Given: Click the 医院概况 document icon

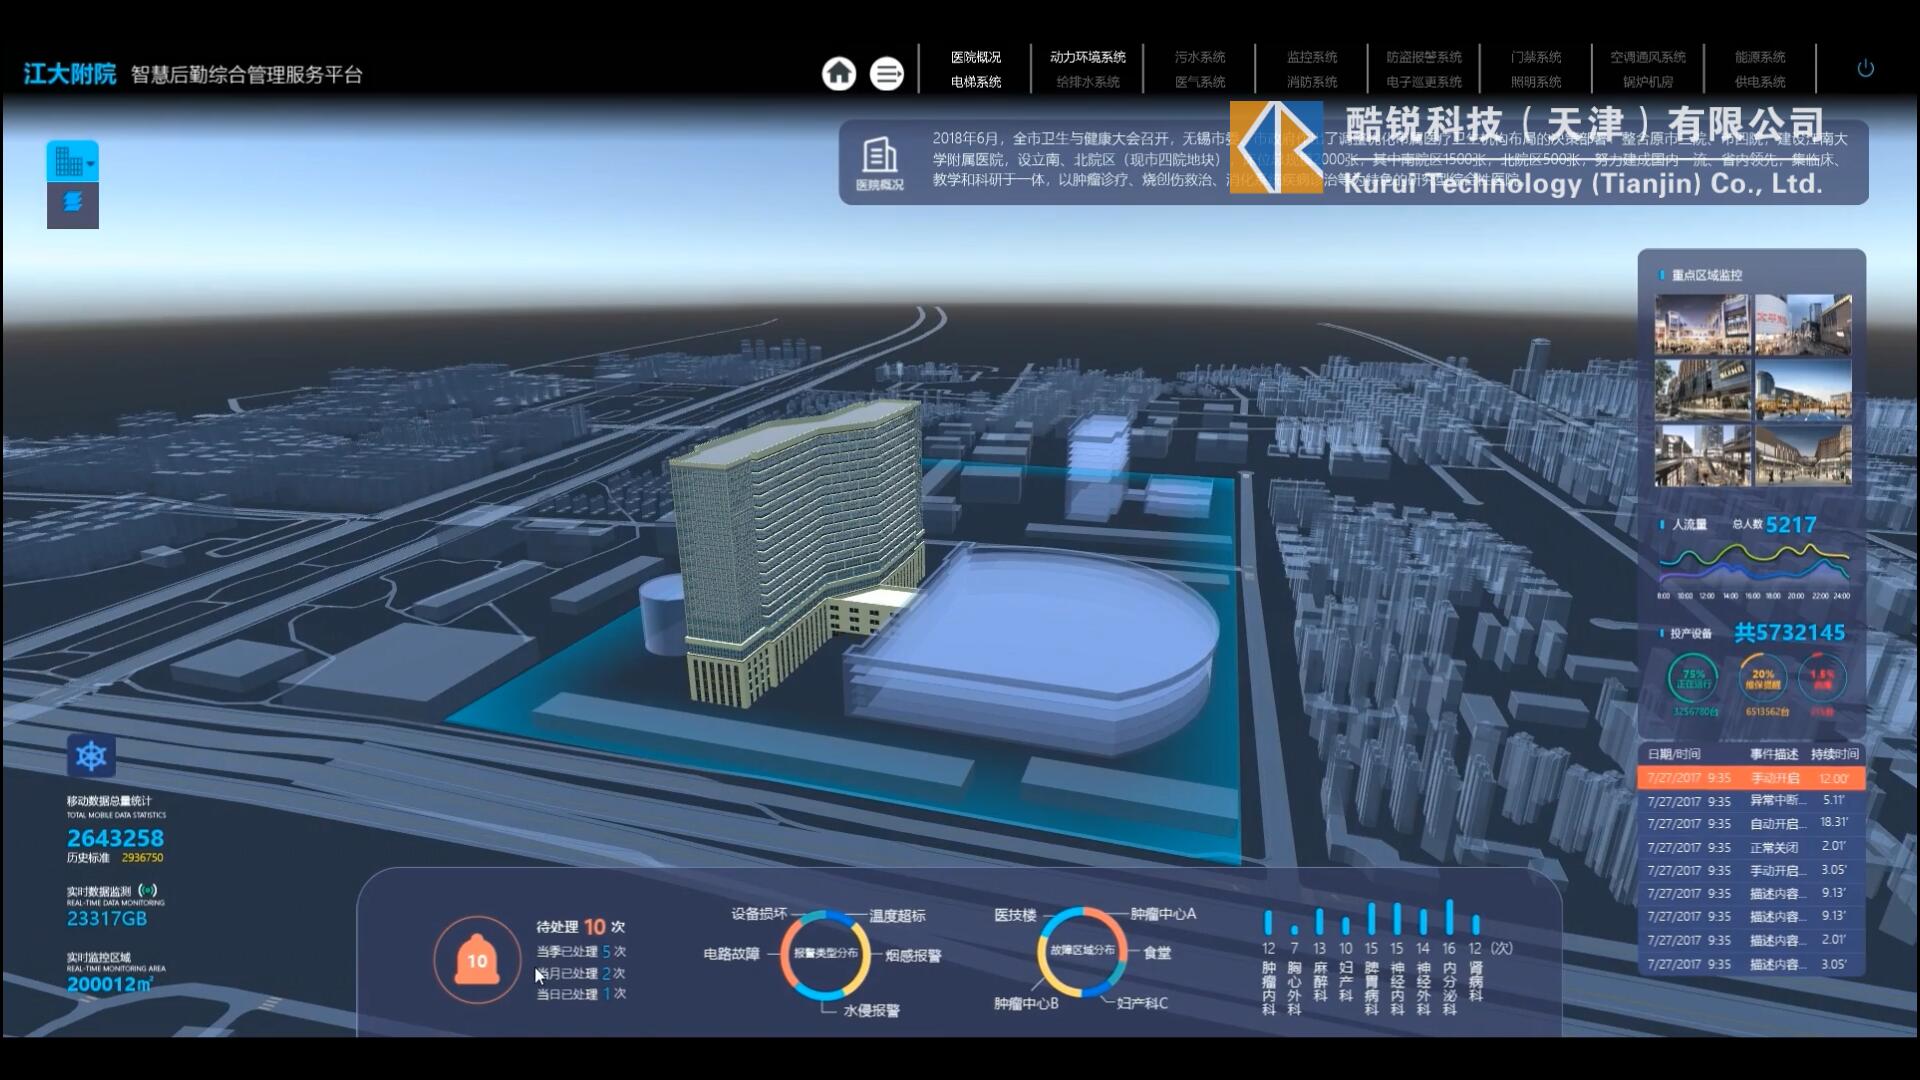Looking at the screenshot, I should pyautogui.click(x=879, y=157).
